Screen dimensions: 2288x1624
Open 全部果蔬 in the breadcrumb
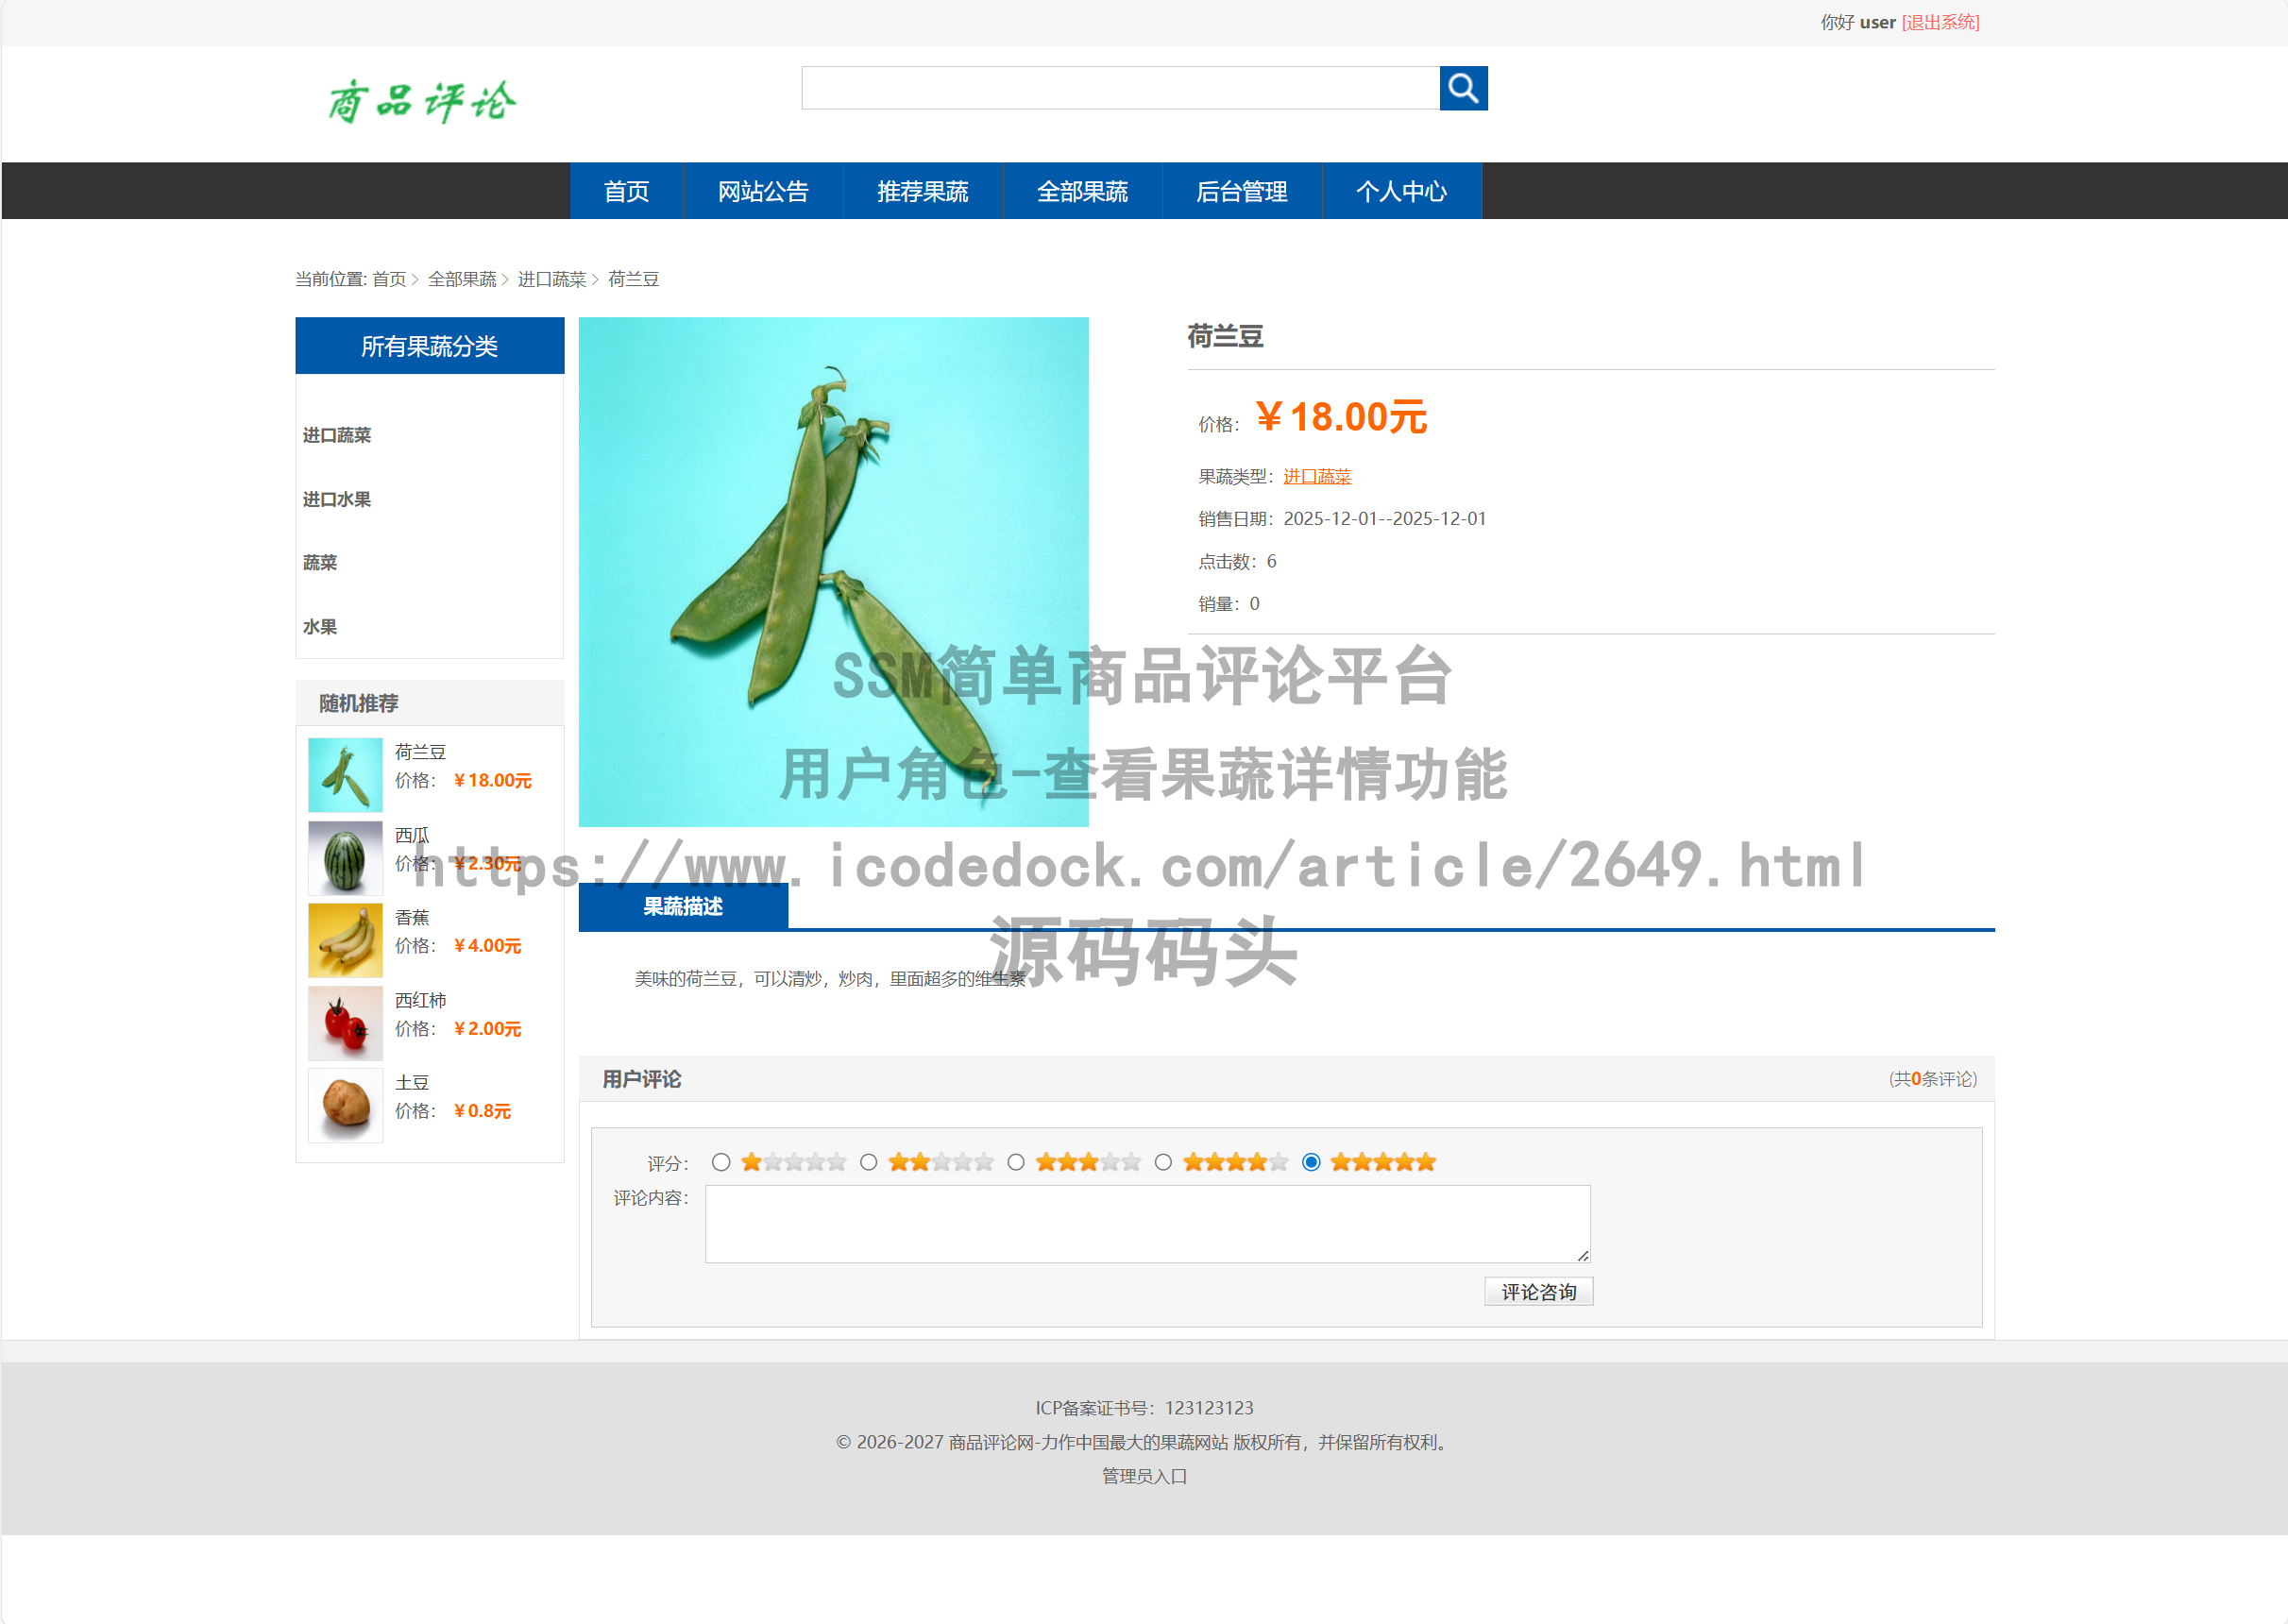pos(463,280)
